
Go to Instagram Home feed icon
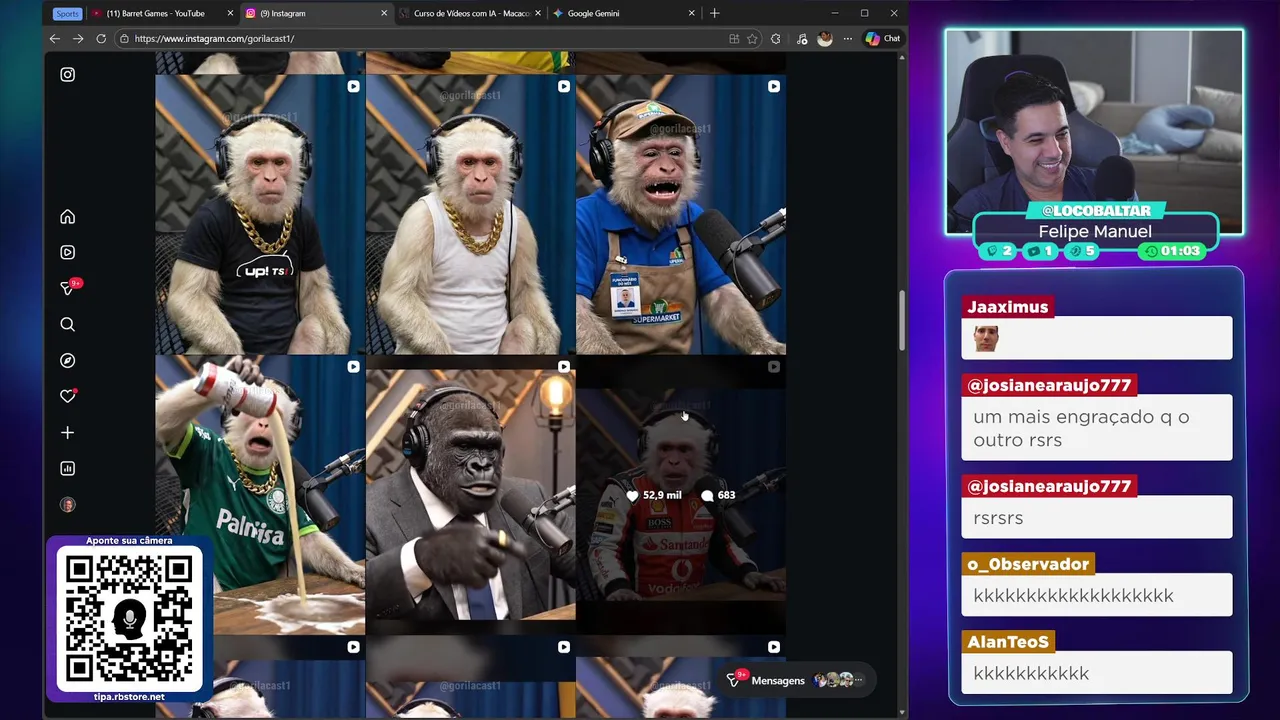[x=67, y=217]
